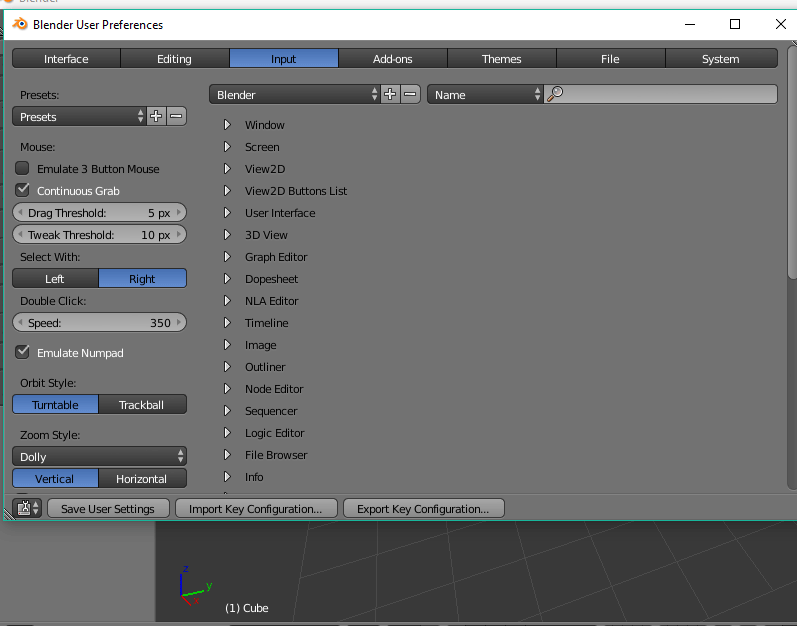Uncheck Emulate Numpad option
The image size is (797, 626).
point(22,352)
